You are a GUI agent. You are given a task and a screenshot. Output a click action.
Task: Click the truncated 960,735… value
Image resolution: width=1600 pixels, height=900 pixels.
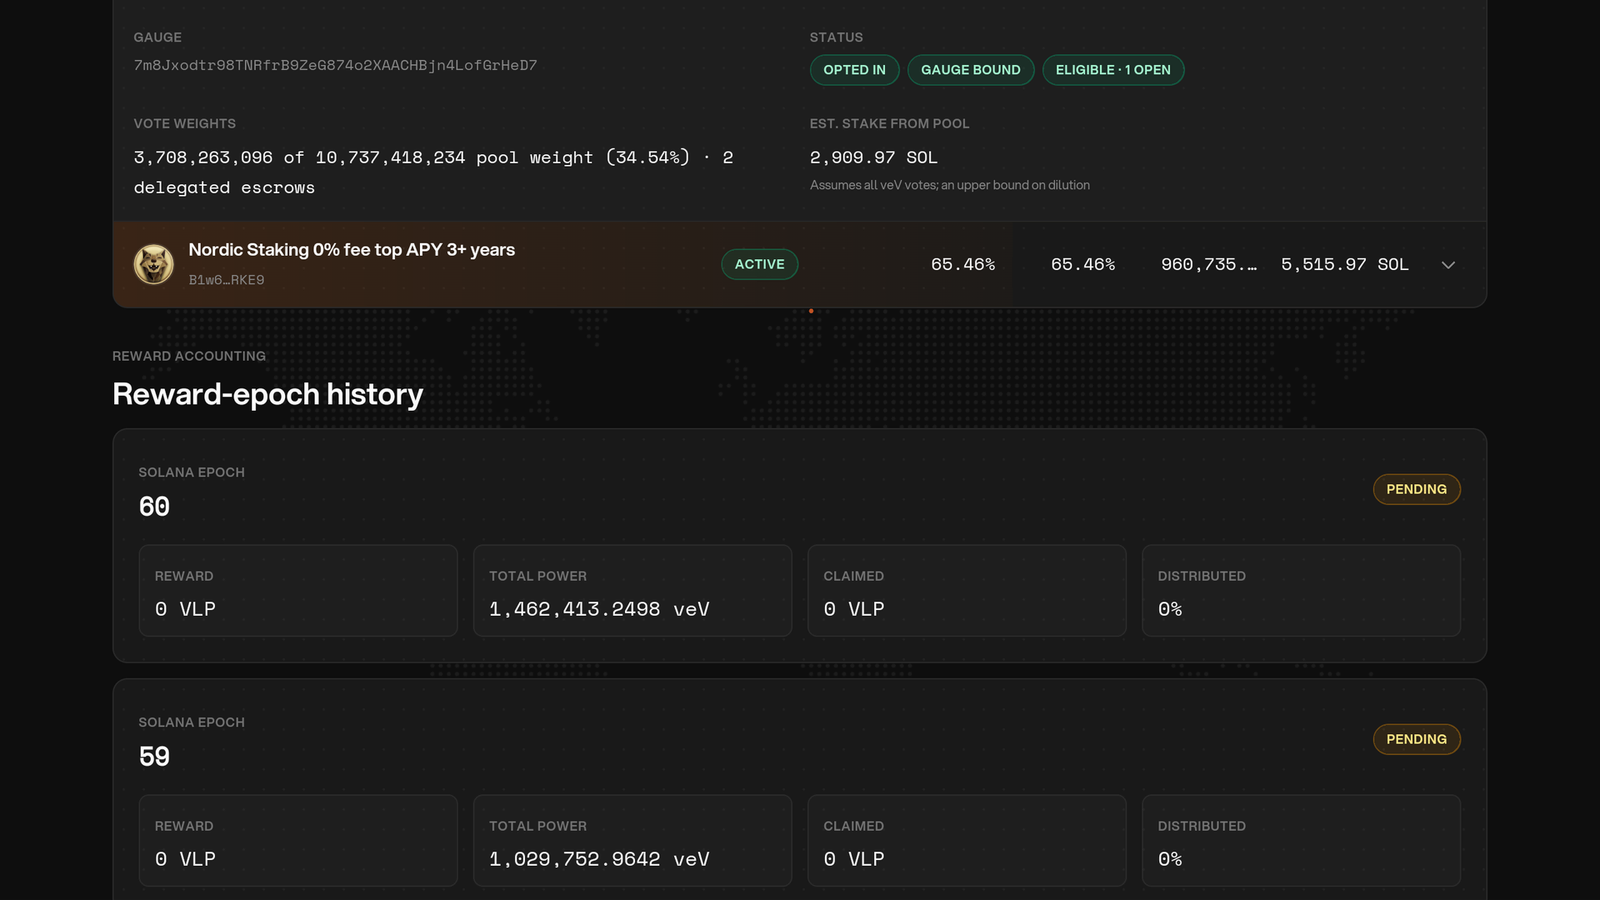pos(1209,264)
